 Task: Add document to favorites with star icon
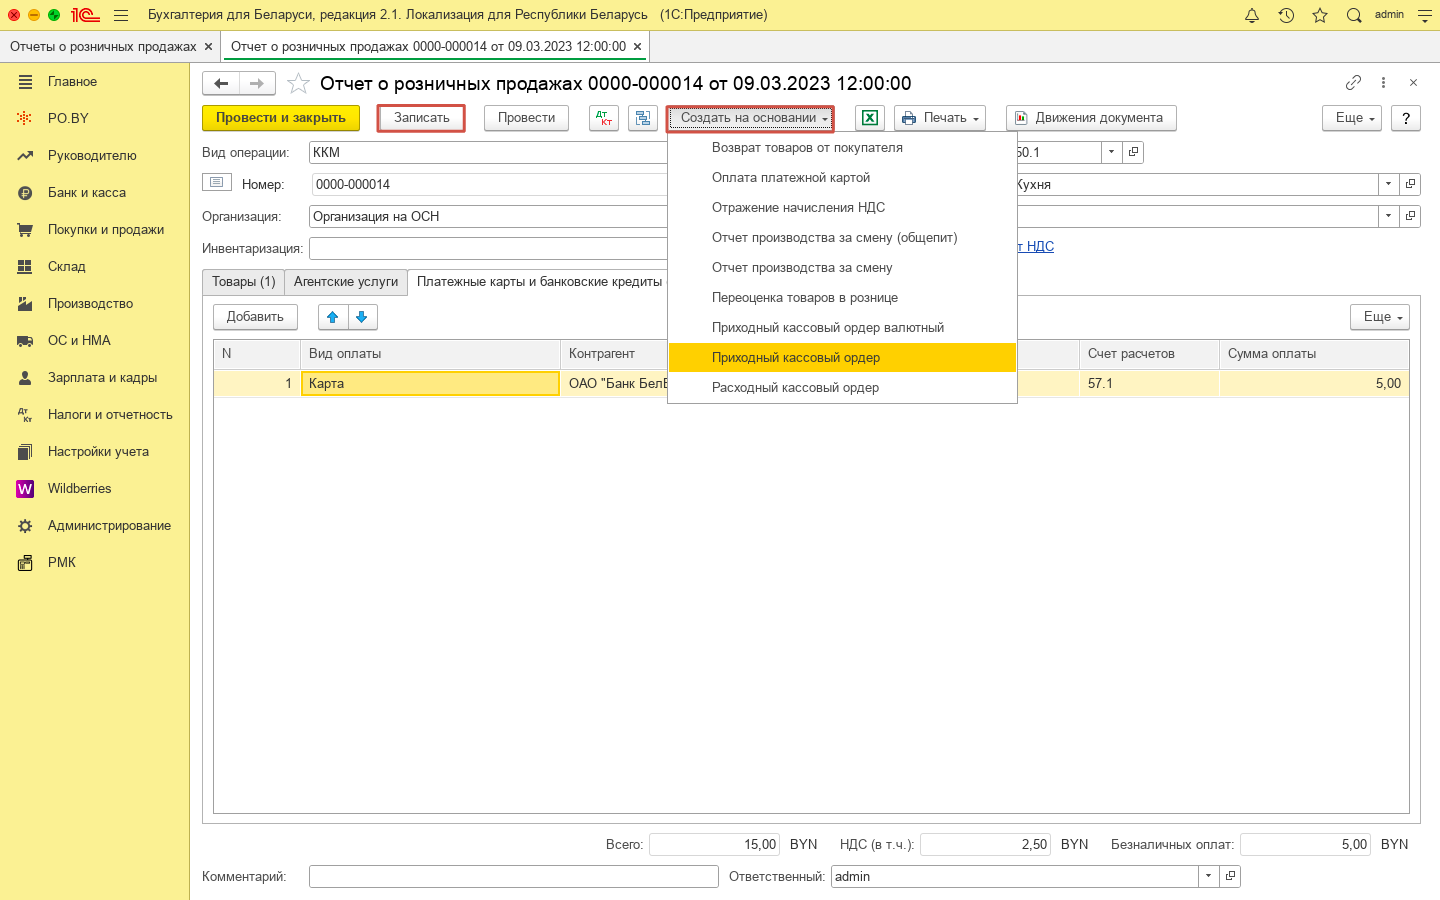(298, 84)
